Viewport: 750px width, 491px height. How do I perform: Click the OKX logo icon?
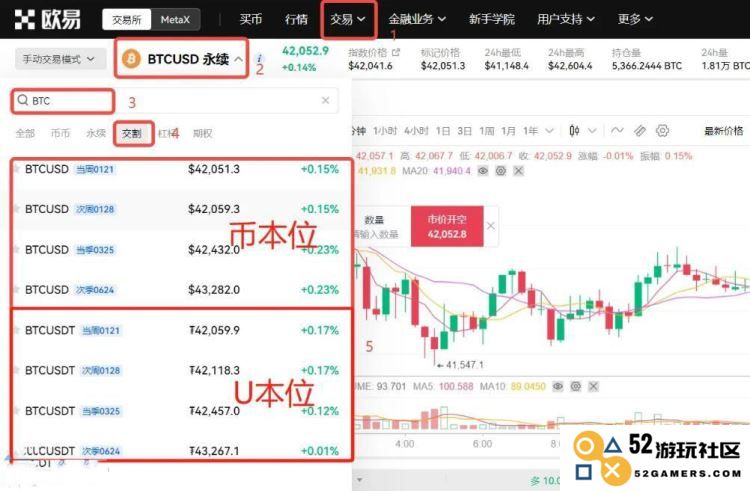pos(24,19)
